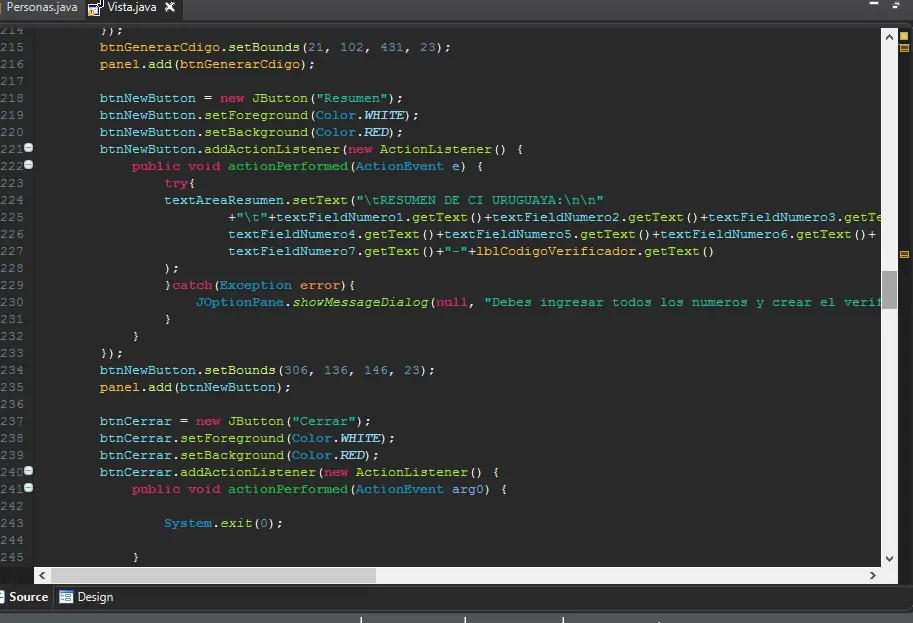
Task: Click lblCodigoVerificador.getText() on line 227
Action: point(594,252)
